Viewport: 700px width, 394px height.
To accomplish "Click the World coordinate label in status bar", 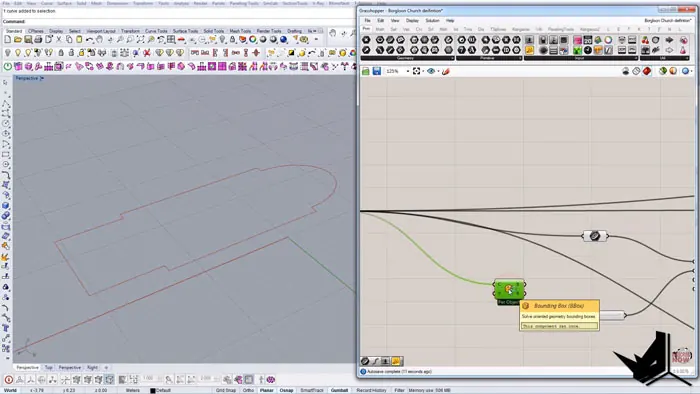I will tap(10, 390).
